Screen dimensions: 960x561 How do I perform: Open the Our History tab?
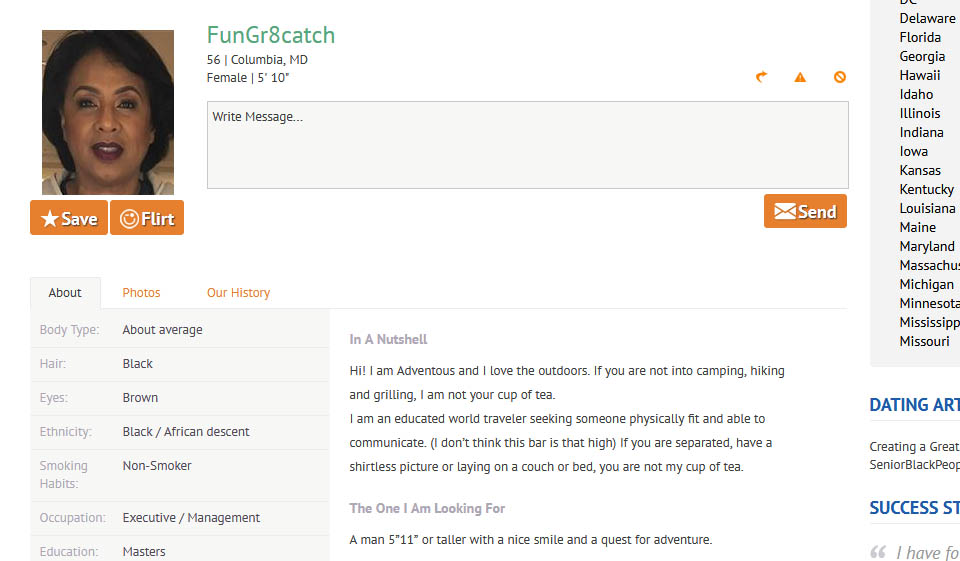point(238,293)
